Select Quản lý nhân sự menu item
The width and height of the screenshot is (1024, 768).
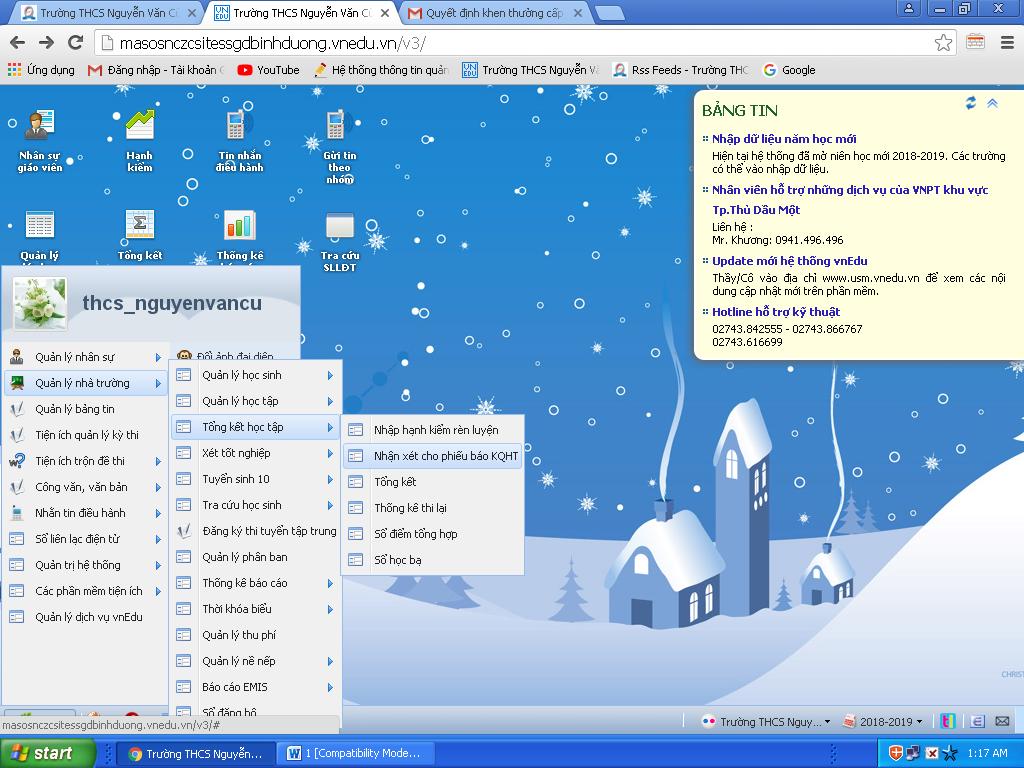click(85, 357)
